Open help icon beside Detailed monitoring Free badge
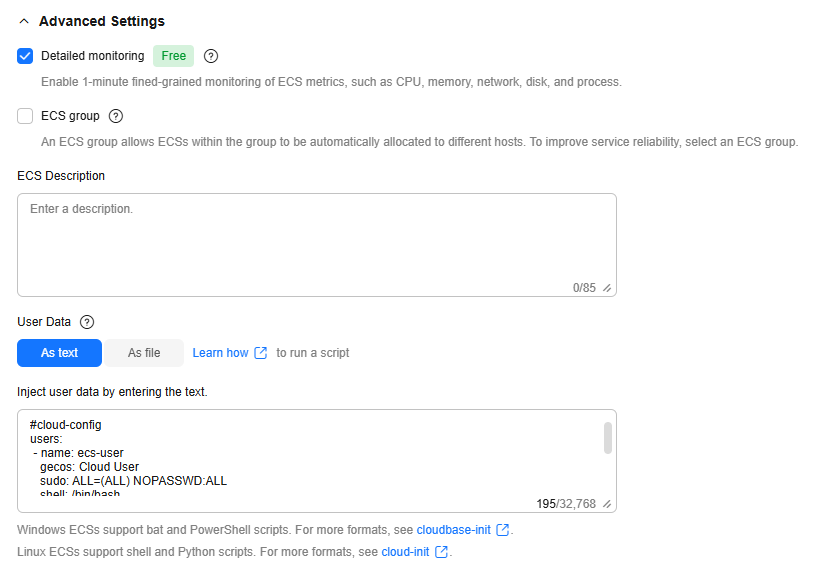Viewport: 814px width, 568px height. 211,56
